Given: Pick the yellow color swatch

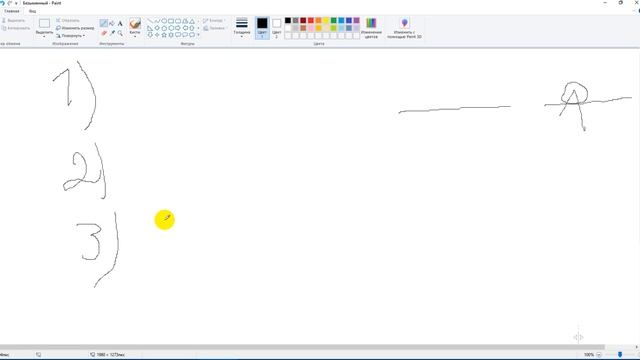Looking at the screenshot, I should [326, 20].
